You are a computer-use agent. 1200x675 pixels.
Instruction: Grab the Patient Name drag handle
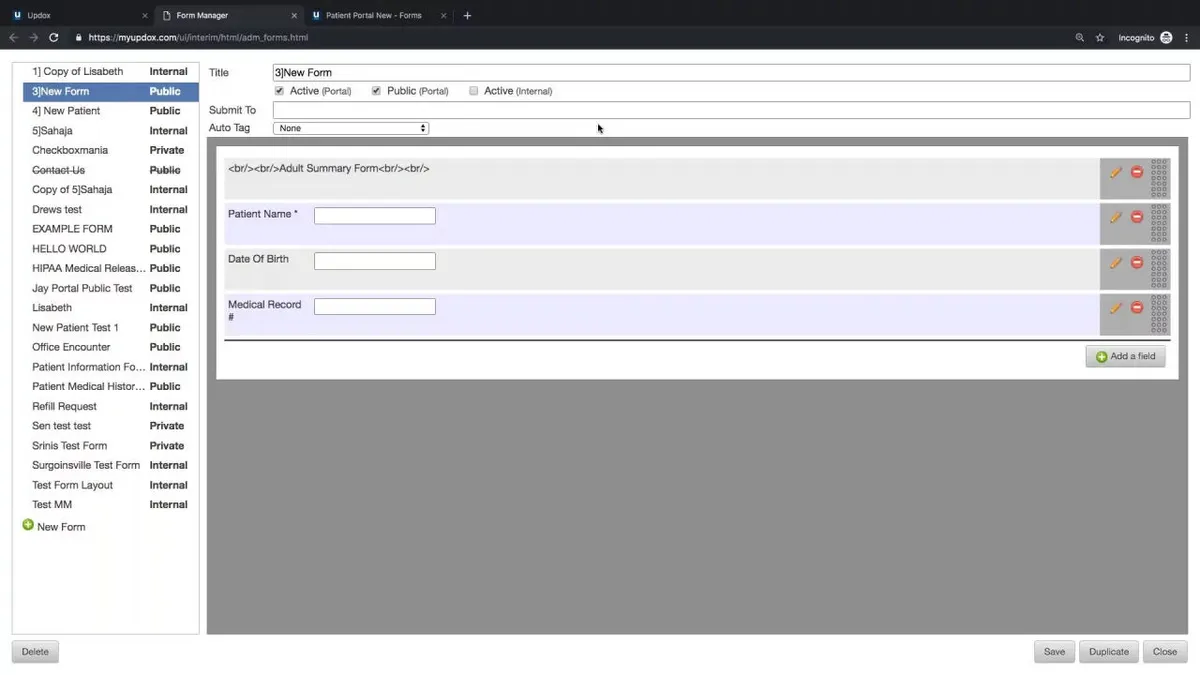click(x=1159, y=224)
